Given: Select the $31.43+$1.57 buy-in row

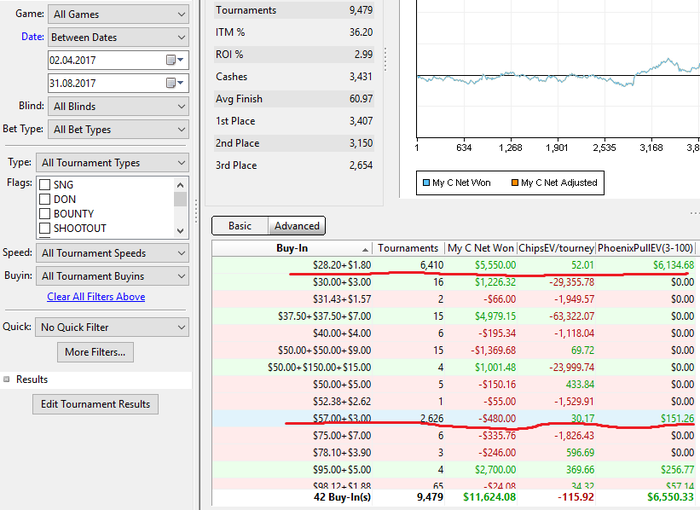Looking at the screenshot, I should coord(454,299).
